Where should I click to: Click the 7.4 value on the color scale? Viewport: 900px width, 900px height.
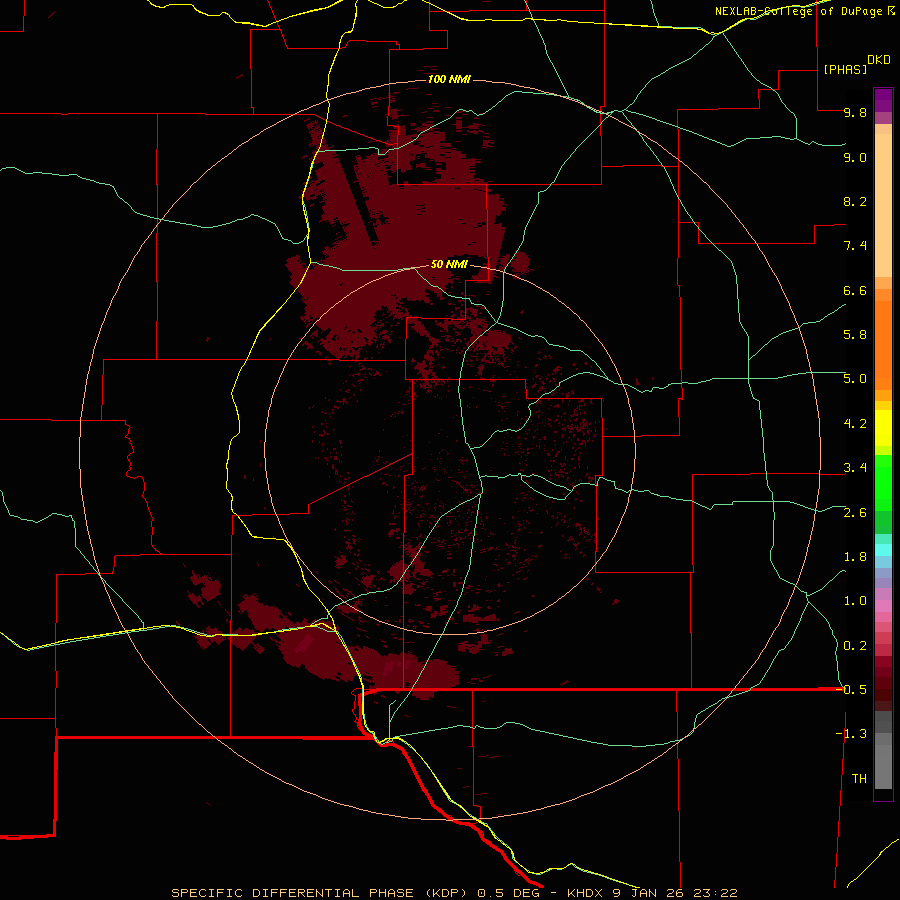(x=855, y=246)
